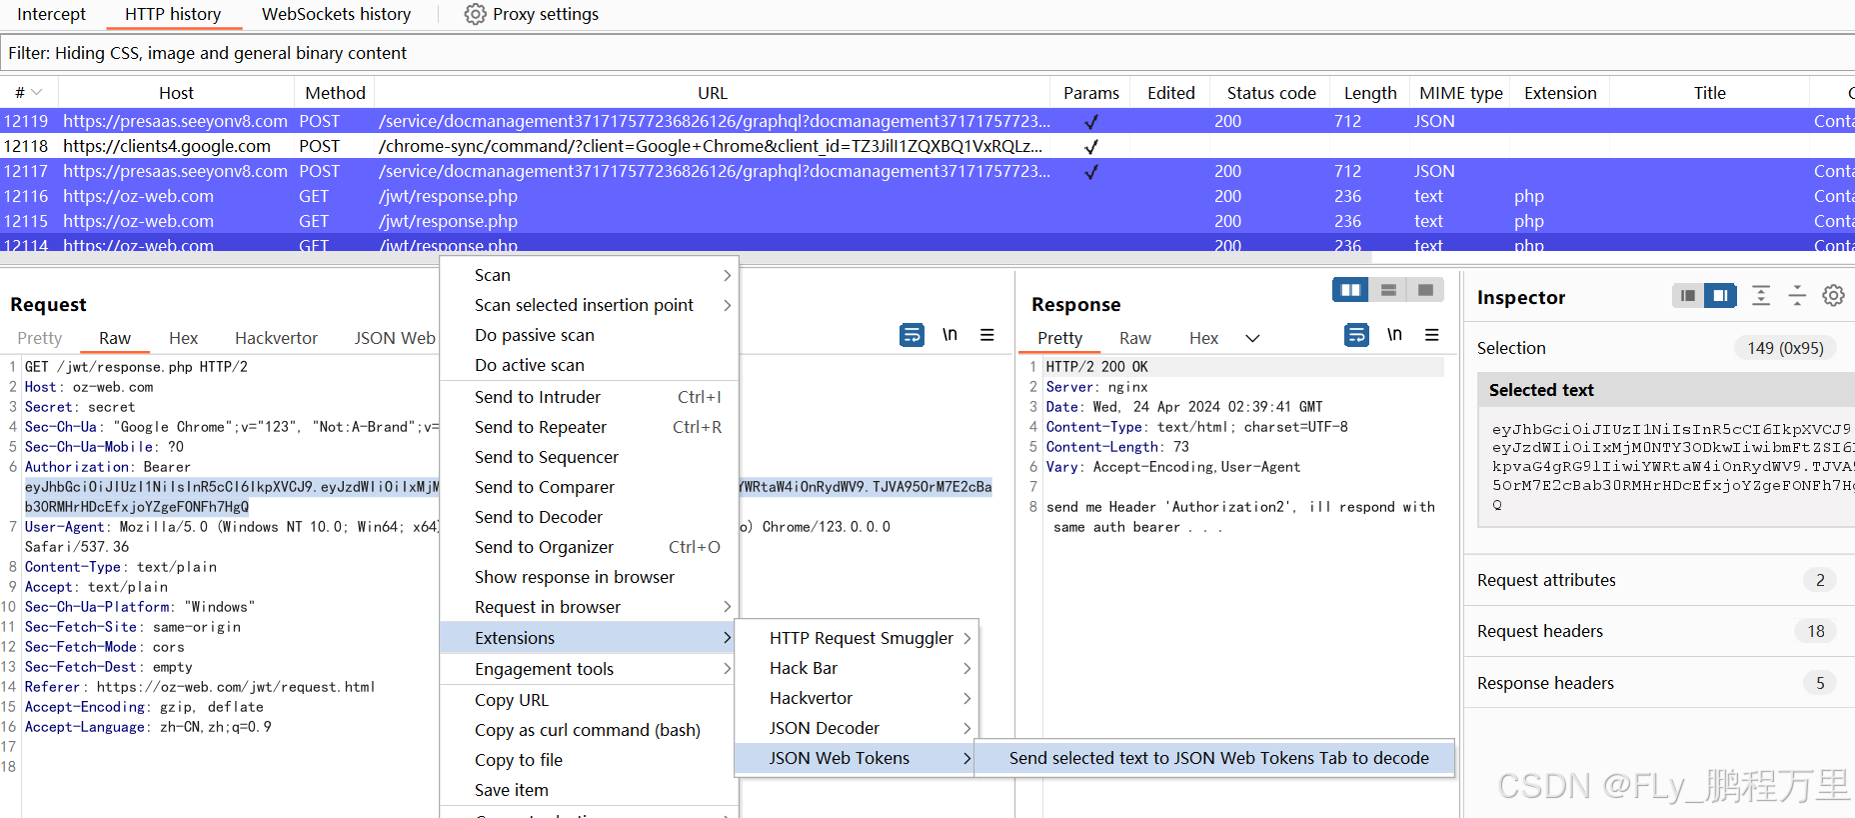This screenshot has width=1855, height=818.
Task: Switch response view to Hex tab
Action: 1203,338
